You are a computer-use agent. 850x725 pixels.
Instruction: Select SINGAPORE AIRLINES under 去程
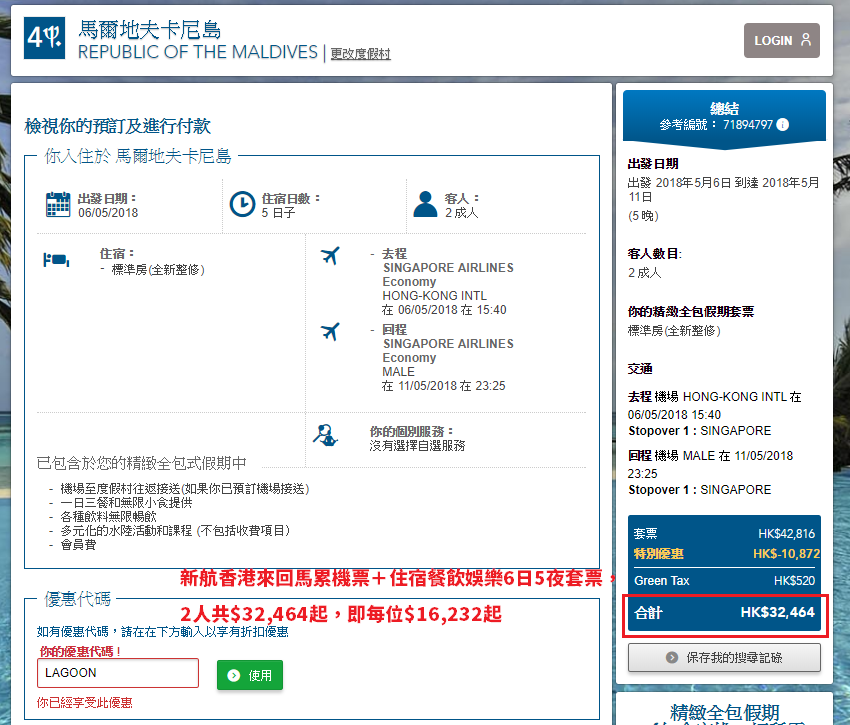(x=448, y=268)
